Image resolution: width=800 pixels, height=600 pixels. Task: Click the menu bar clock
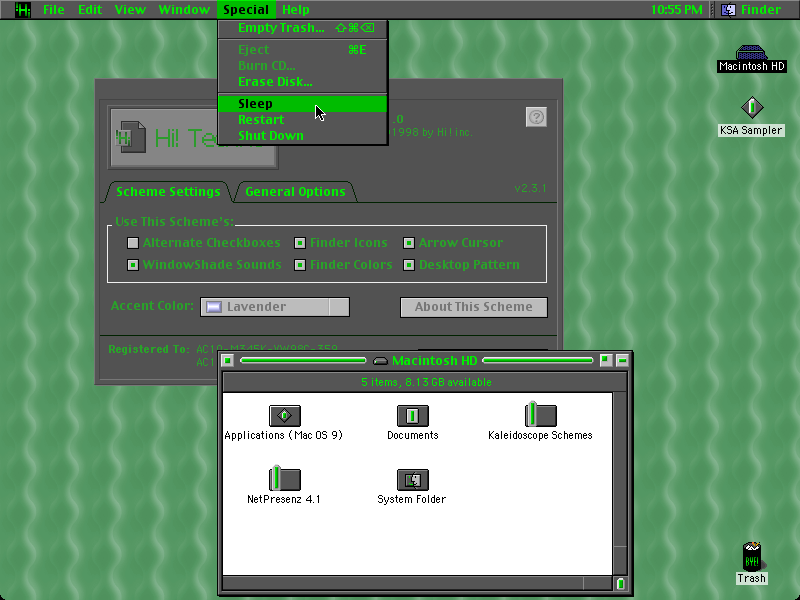click(677, 9)
